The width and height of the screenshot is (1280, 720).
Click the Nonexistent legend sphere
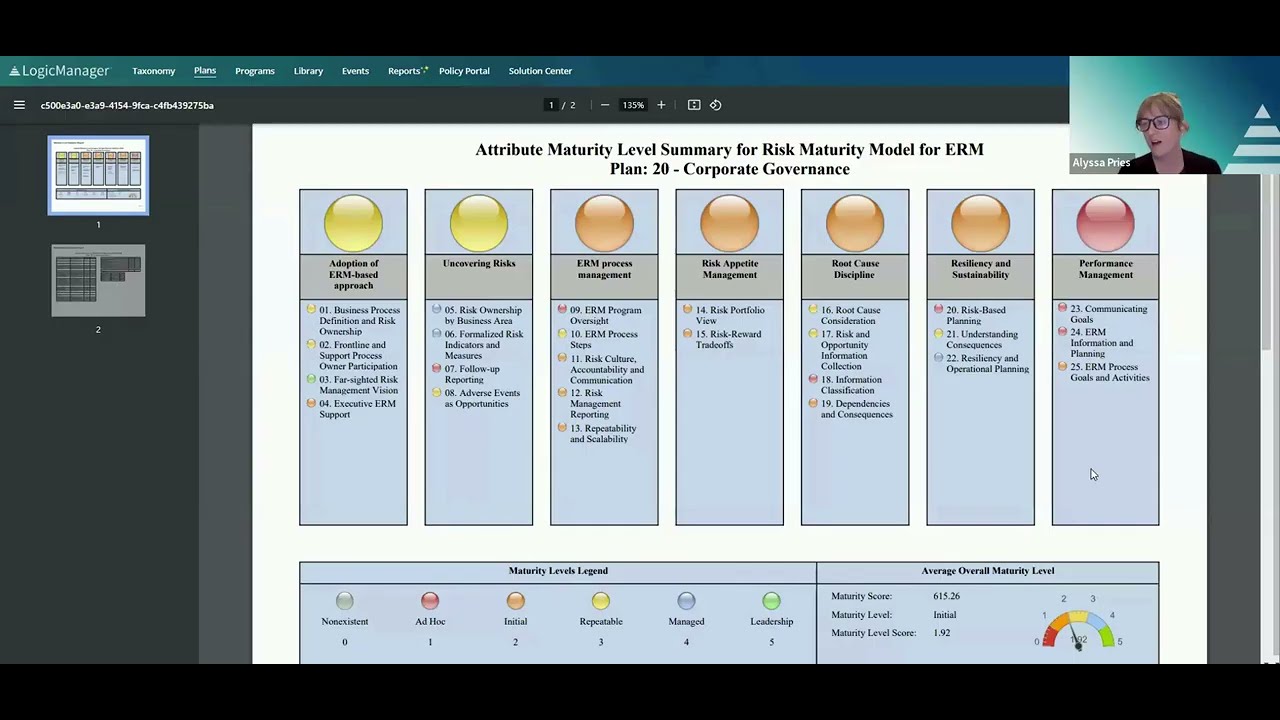(345, 601)
